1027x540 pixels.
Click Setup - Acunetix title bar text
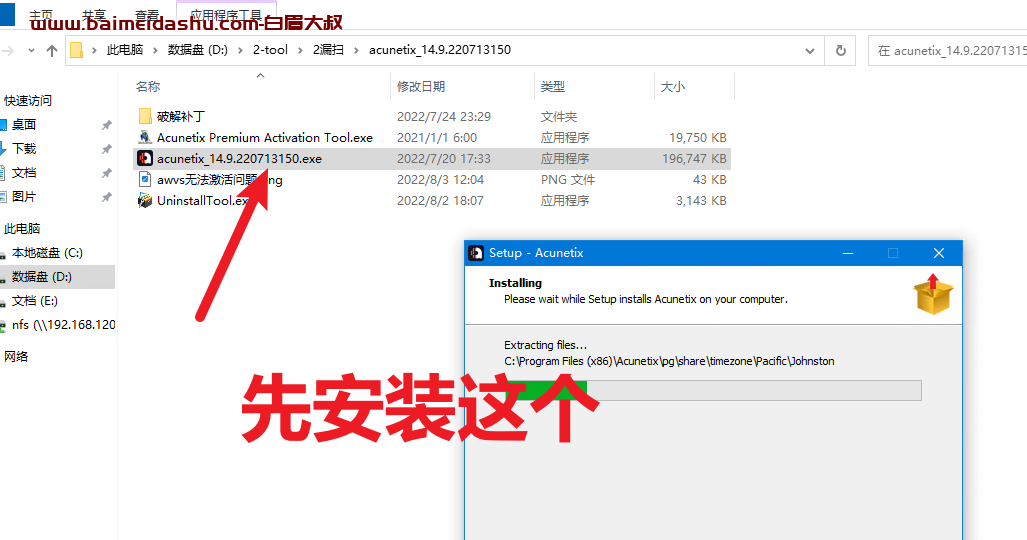pyautogui.click(x=536, y=253)
